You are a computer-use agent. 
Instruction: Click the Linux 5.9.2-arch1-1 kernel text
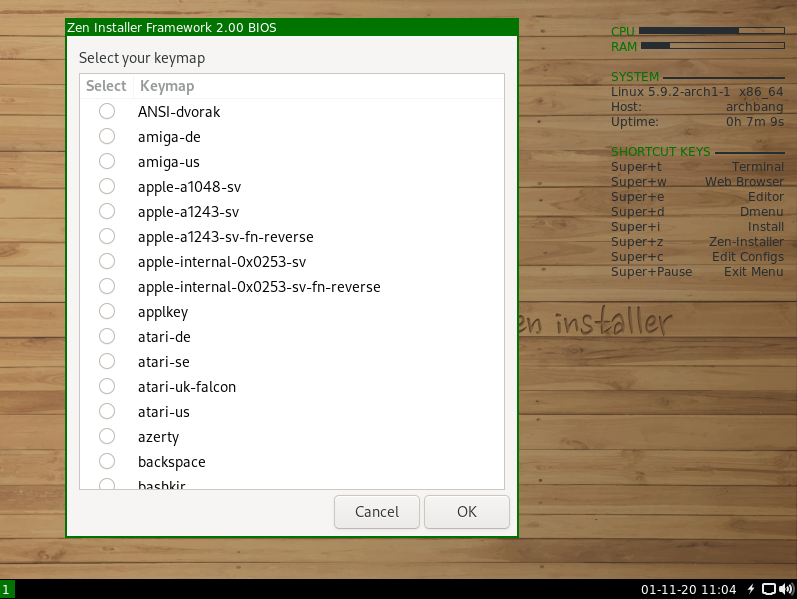pyautogui.click(x=670, y=92)
